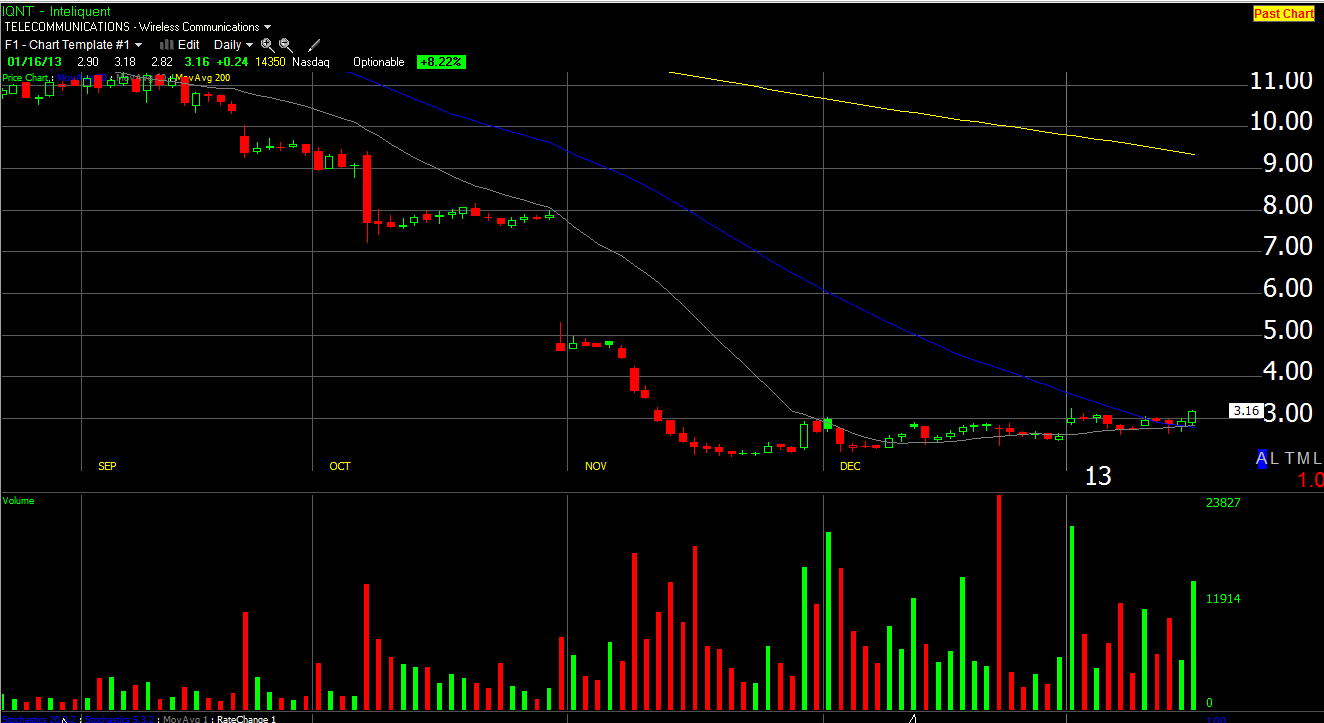Click the Edit label in chart toolbar
The height and width of the screenshot is (723, 1324).
point(189,45)
